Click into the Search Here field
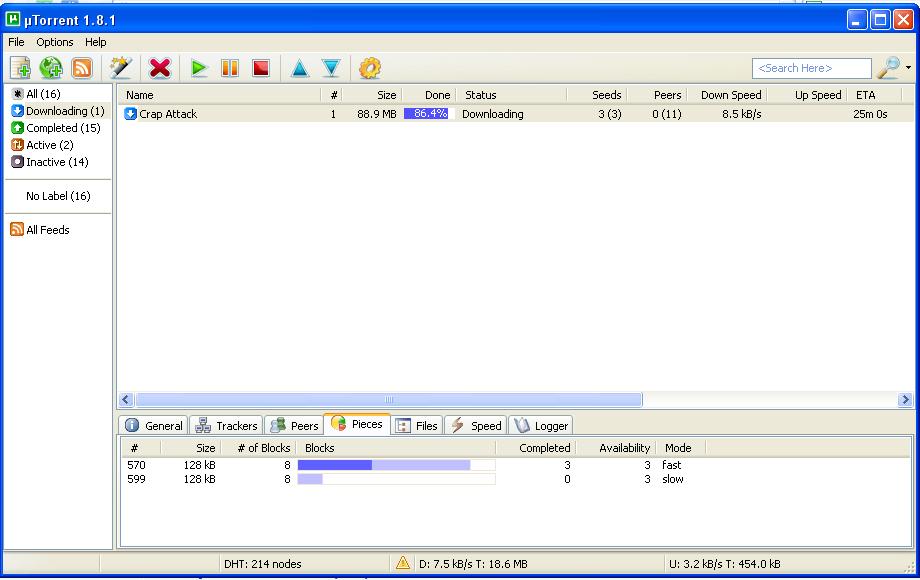920x580 pixels. point(811,68)
